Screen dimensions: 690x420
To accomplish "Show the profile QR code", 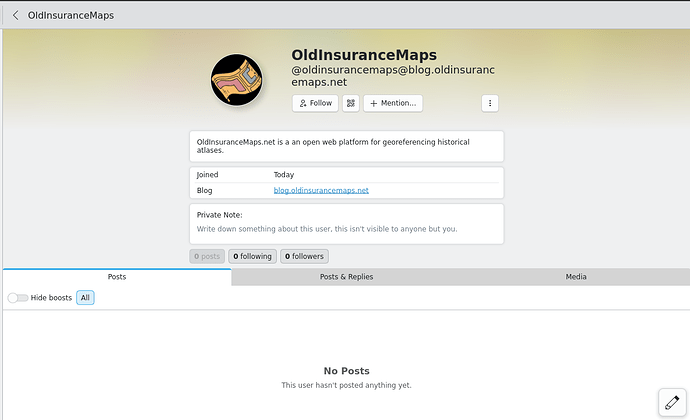I will [351, 103].
